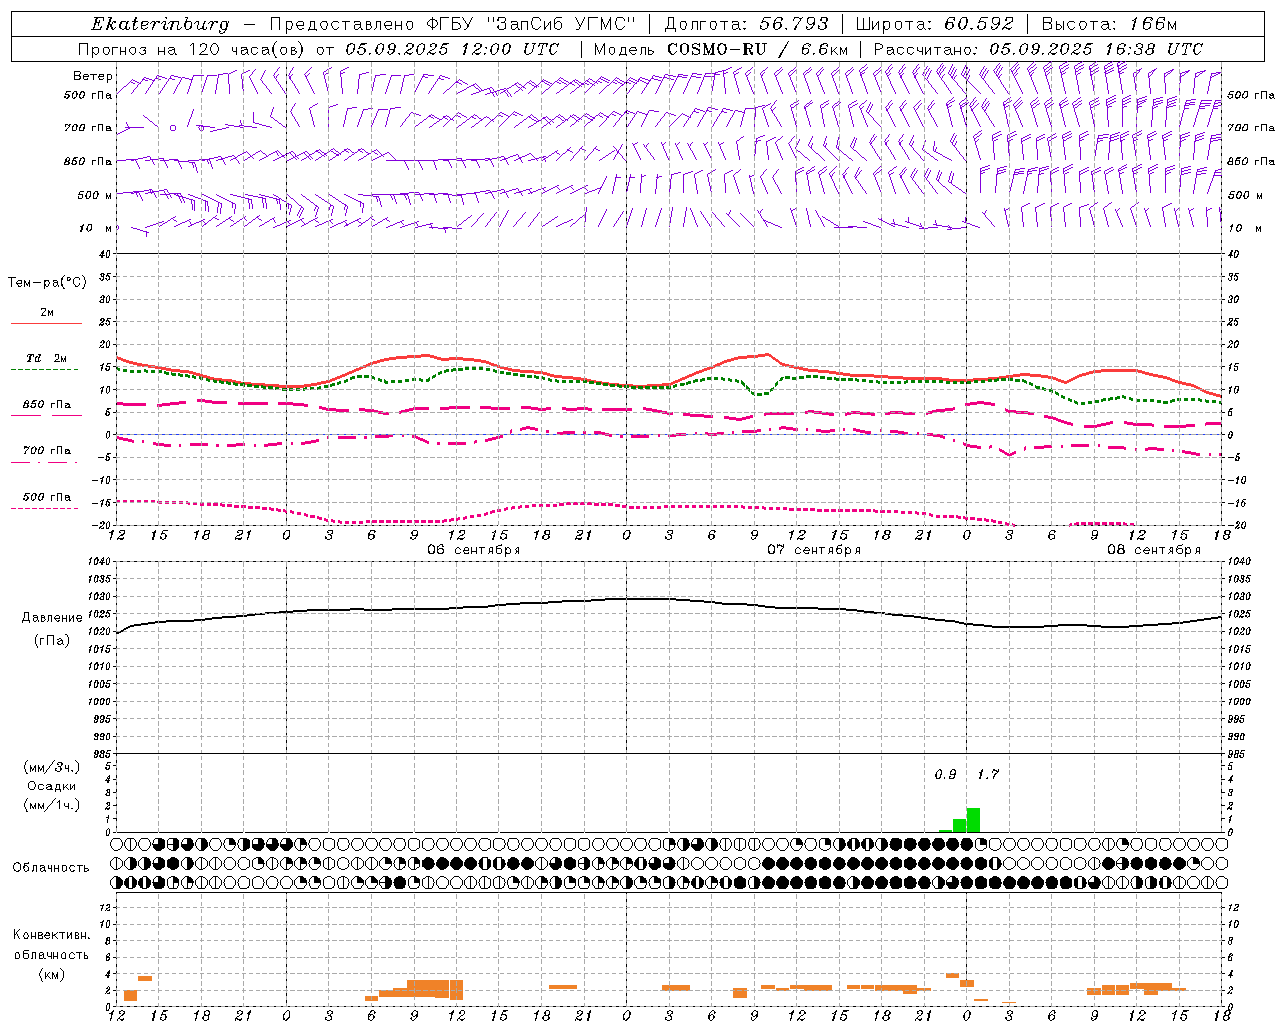Viewport: 1280px width, 1024px height.
Task: Click the Давление pressure panel label
Action: [x=52, y=618]
